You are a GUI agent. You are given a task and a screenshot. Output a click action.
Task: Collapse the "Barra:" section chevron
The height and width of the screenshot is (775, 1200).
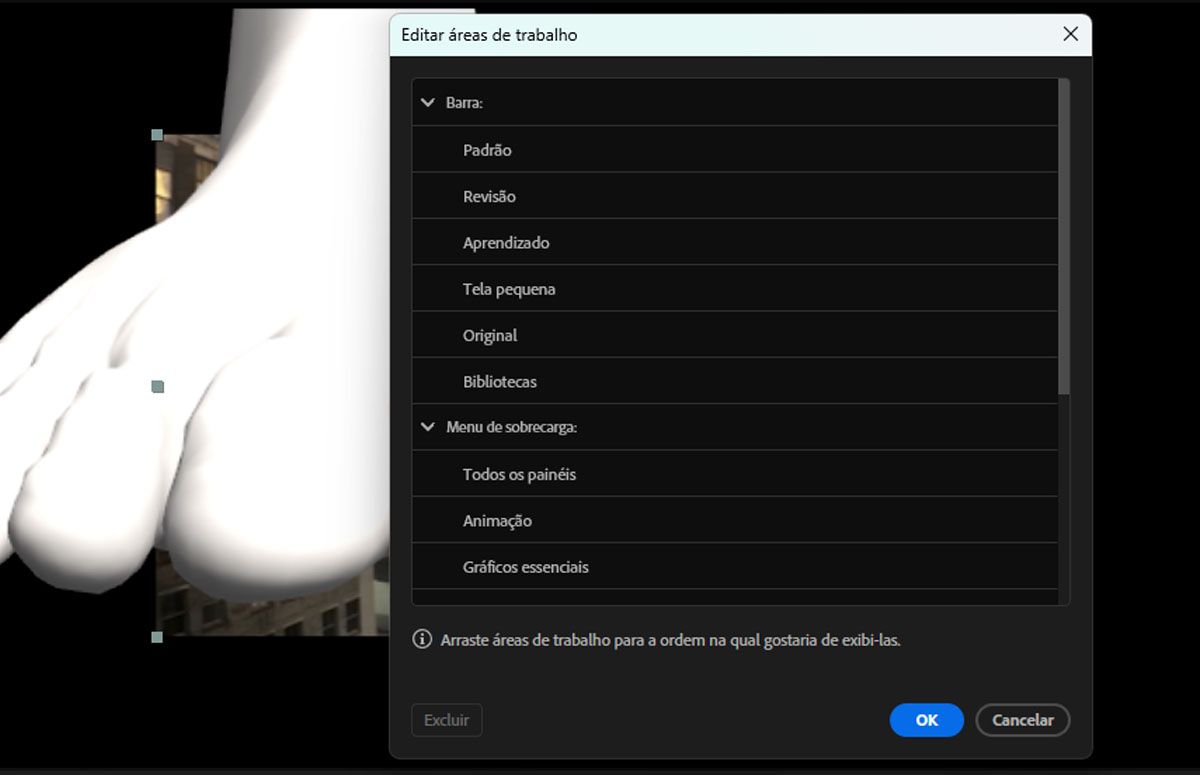point(428,102)
